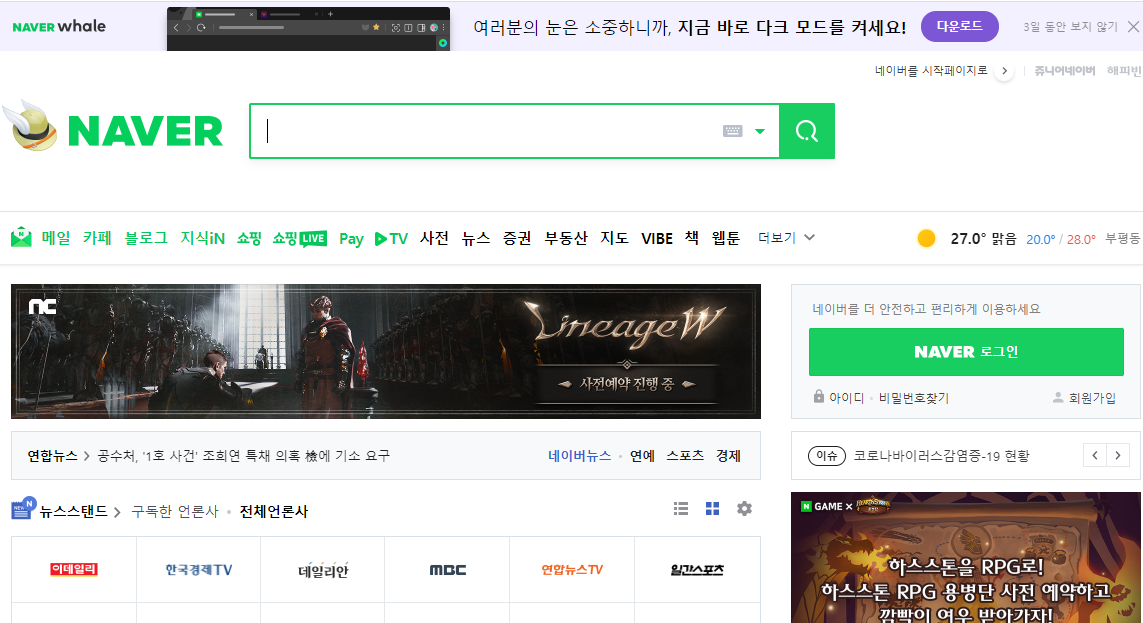Open 쇼핑 LIVE menu item

(x=300, y=238)
